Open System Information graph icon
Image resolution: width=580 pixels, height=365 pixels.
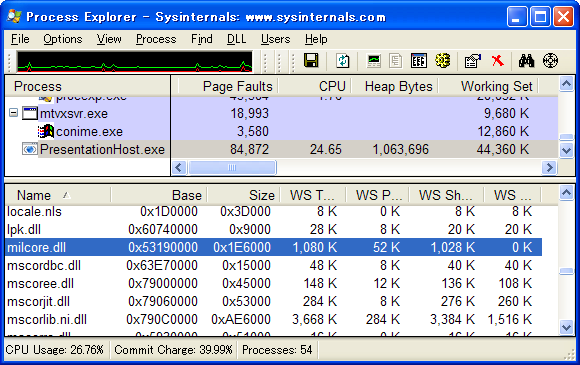point(374,61)
